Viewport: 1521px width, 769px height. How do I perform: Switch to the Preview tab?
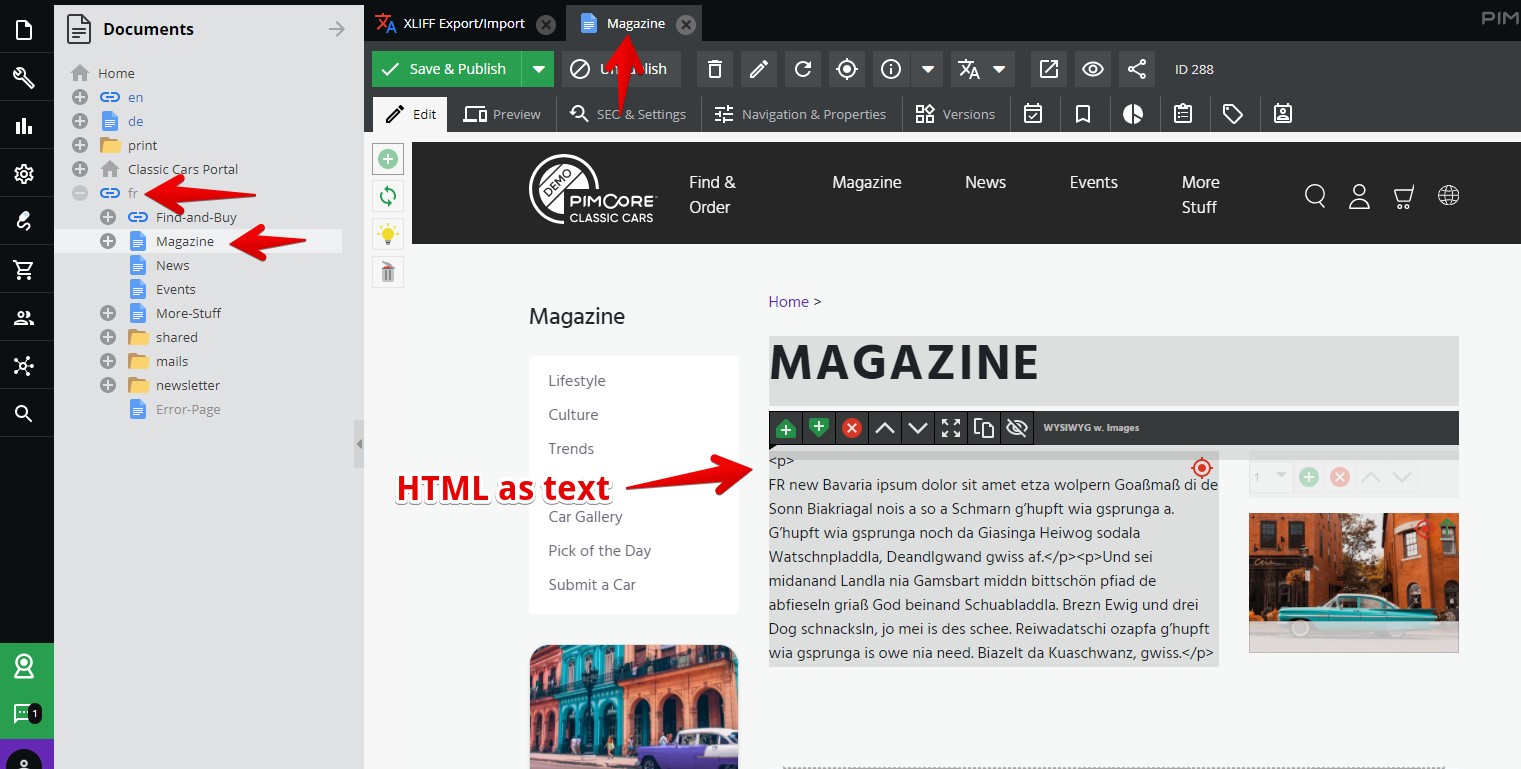click(x=502, y=113)
